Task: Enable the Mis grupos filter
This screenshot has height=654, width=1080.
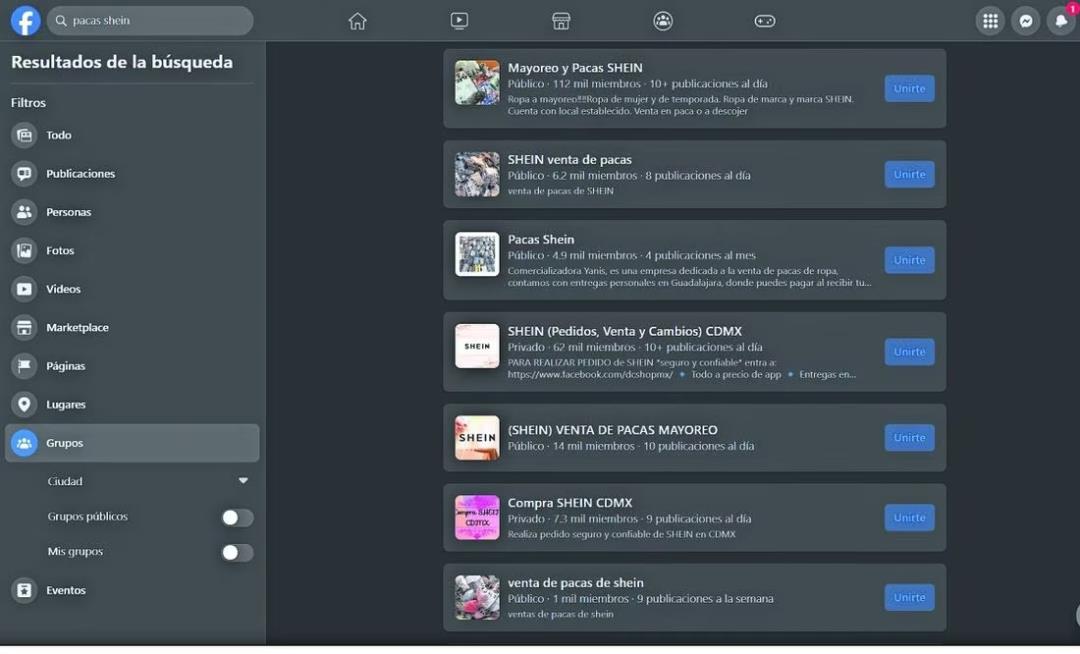Action: pos(237,551)
